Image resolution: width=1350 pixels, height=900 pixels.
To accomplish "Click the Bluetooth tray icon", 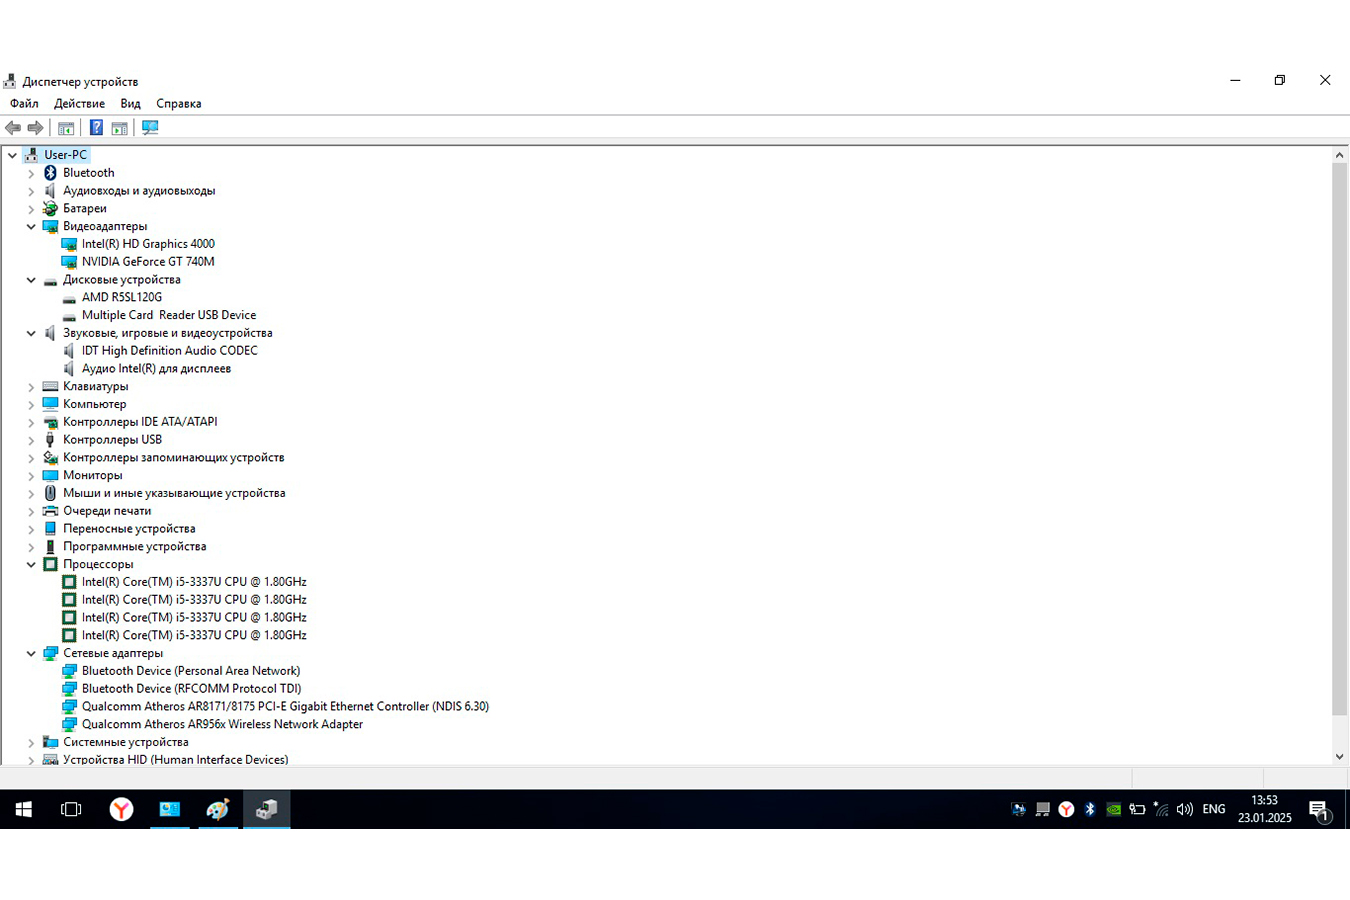I will pos(1090,810).
